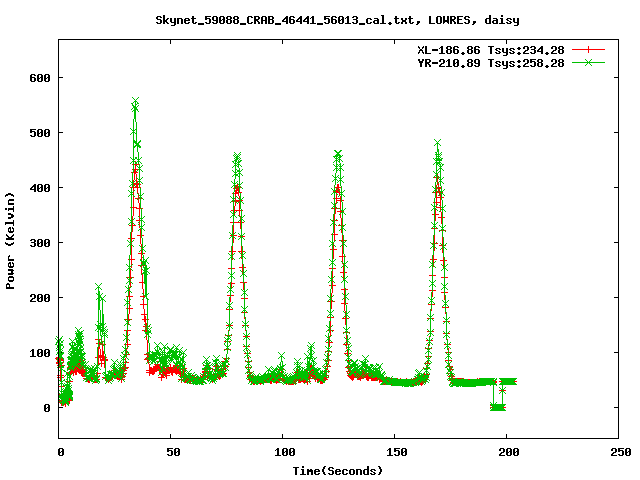Click the Power (Kelvin) y-axis label
This screenshot has height=480, width=640.
[x=11, y=240]
